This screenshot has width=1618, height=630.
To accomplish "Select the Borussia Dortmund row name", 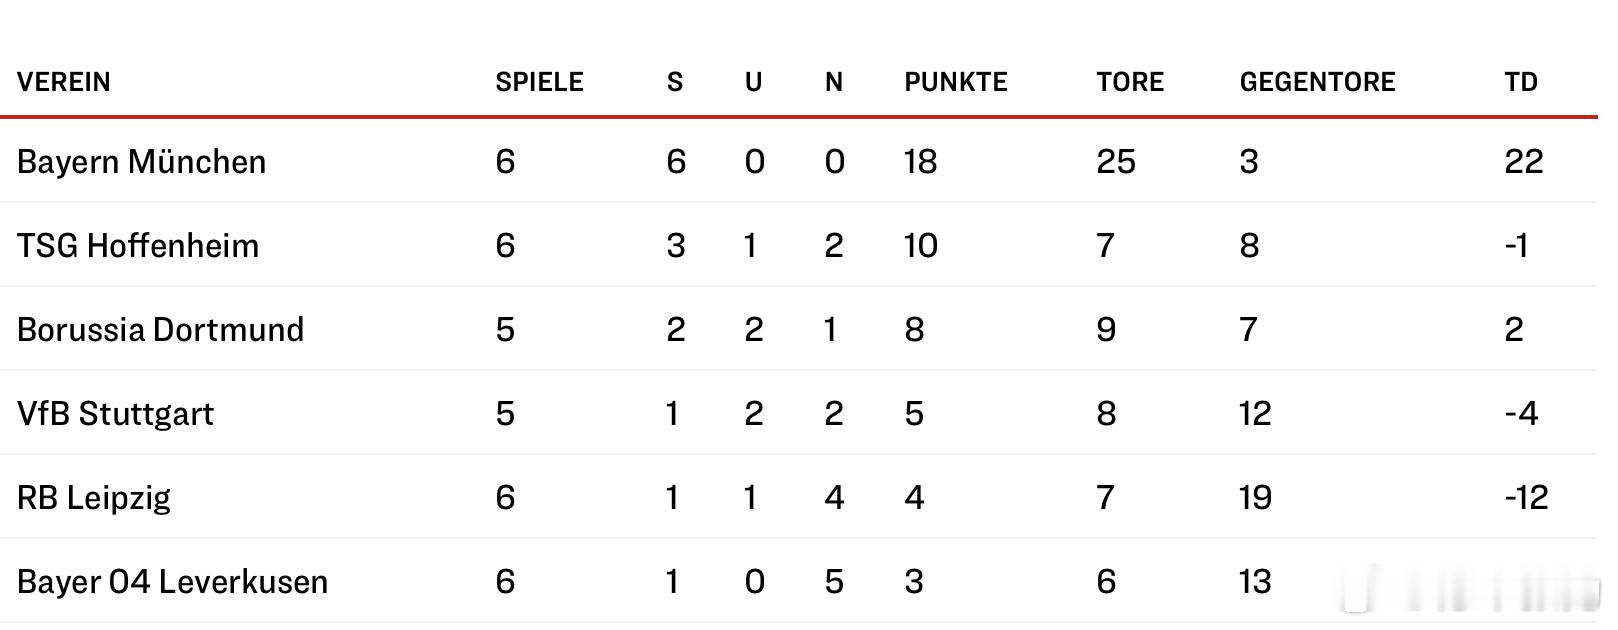I will point(160,330).
